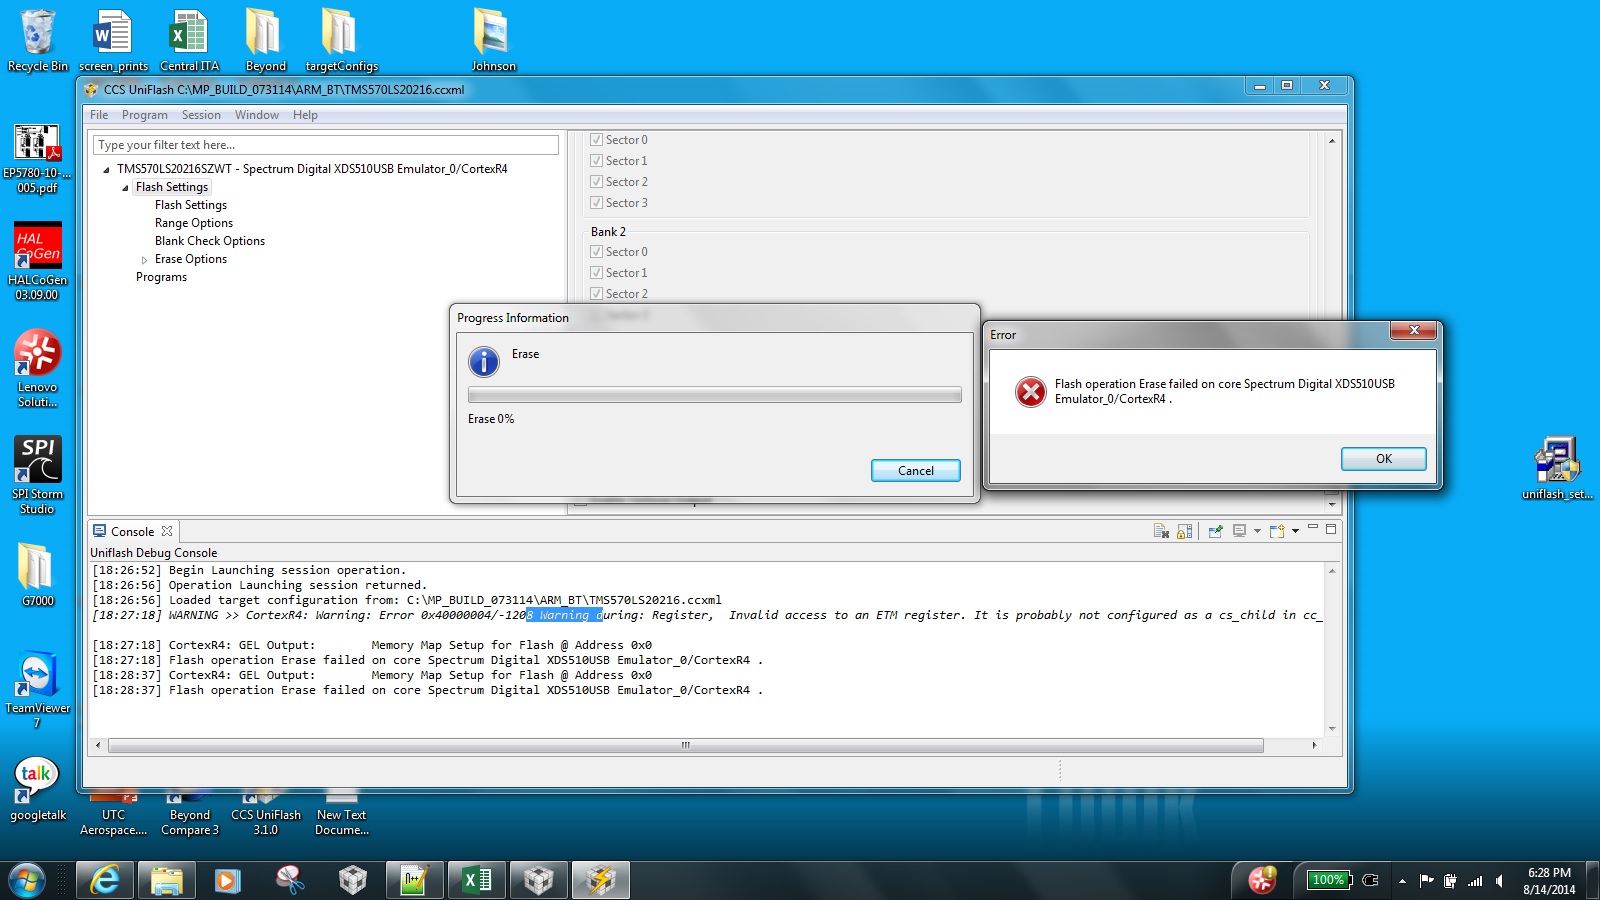Image resolution: width=1600 pixels, height=900 pixels.
Task: Maximize the Console view panel
Action: (x=1331, y=529)
